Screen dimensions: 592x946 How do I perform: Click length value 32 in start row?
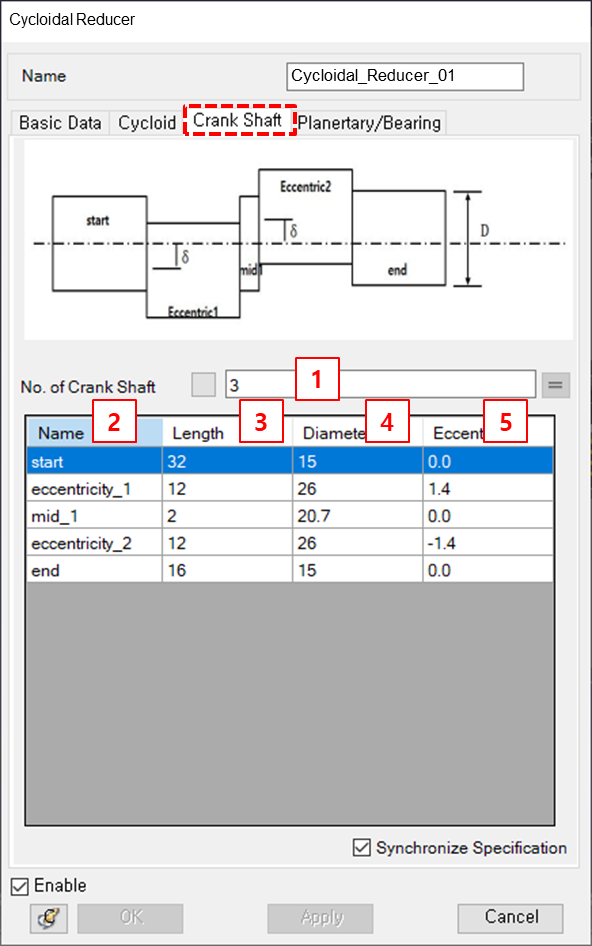point(228,462)
